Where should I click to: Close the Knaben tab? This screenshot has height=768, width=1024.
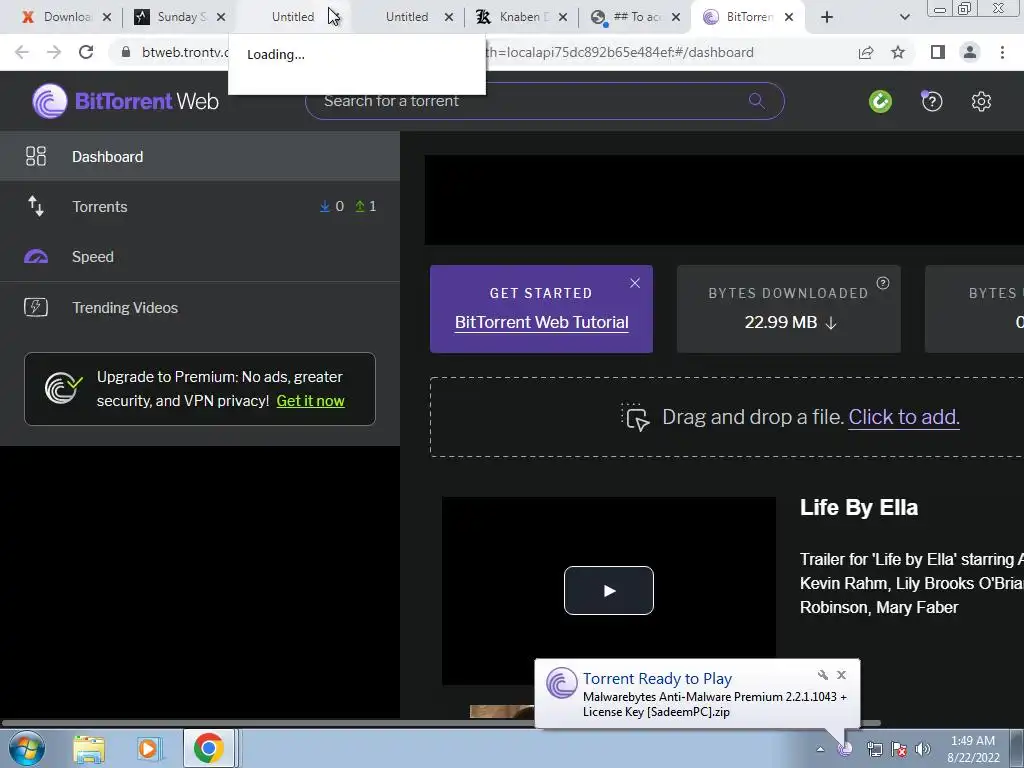click(563, 17)
